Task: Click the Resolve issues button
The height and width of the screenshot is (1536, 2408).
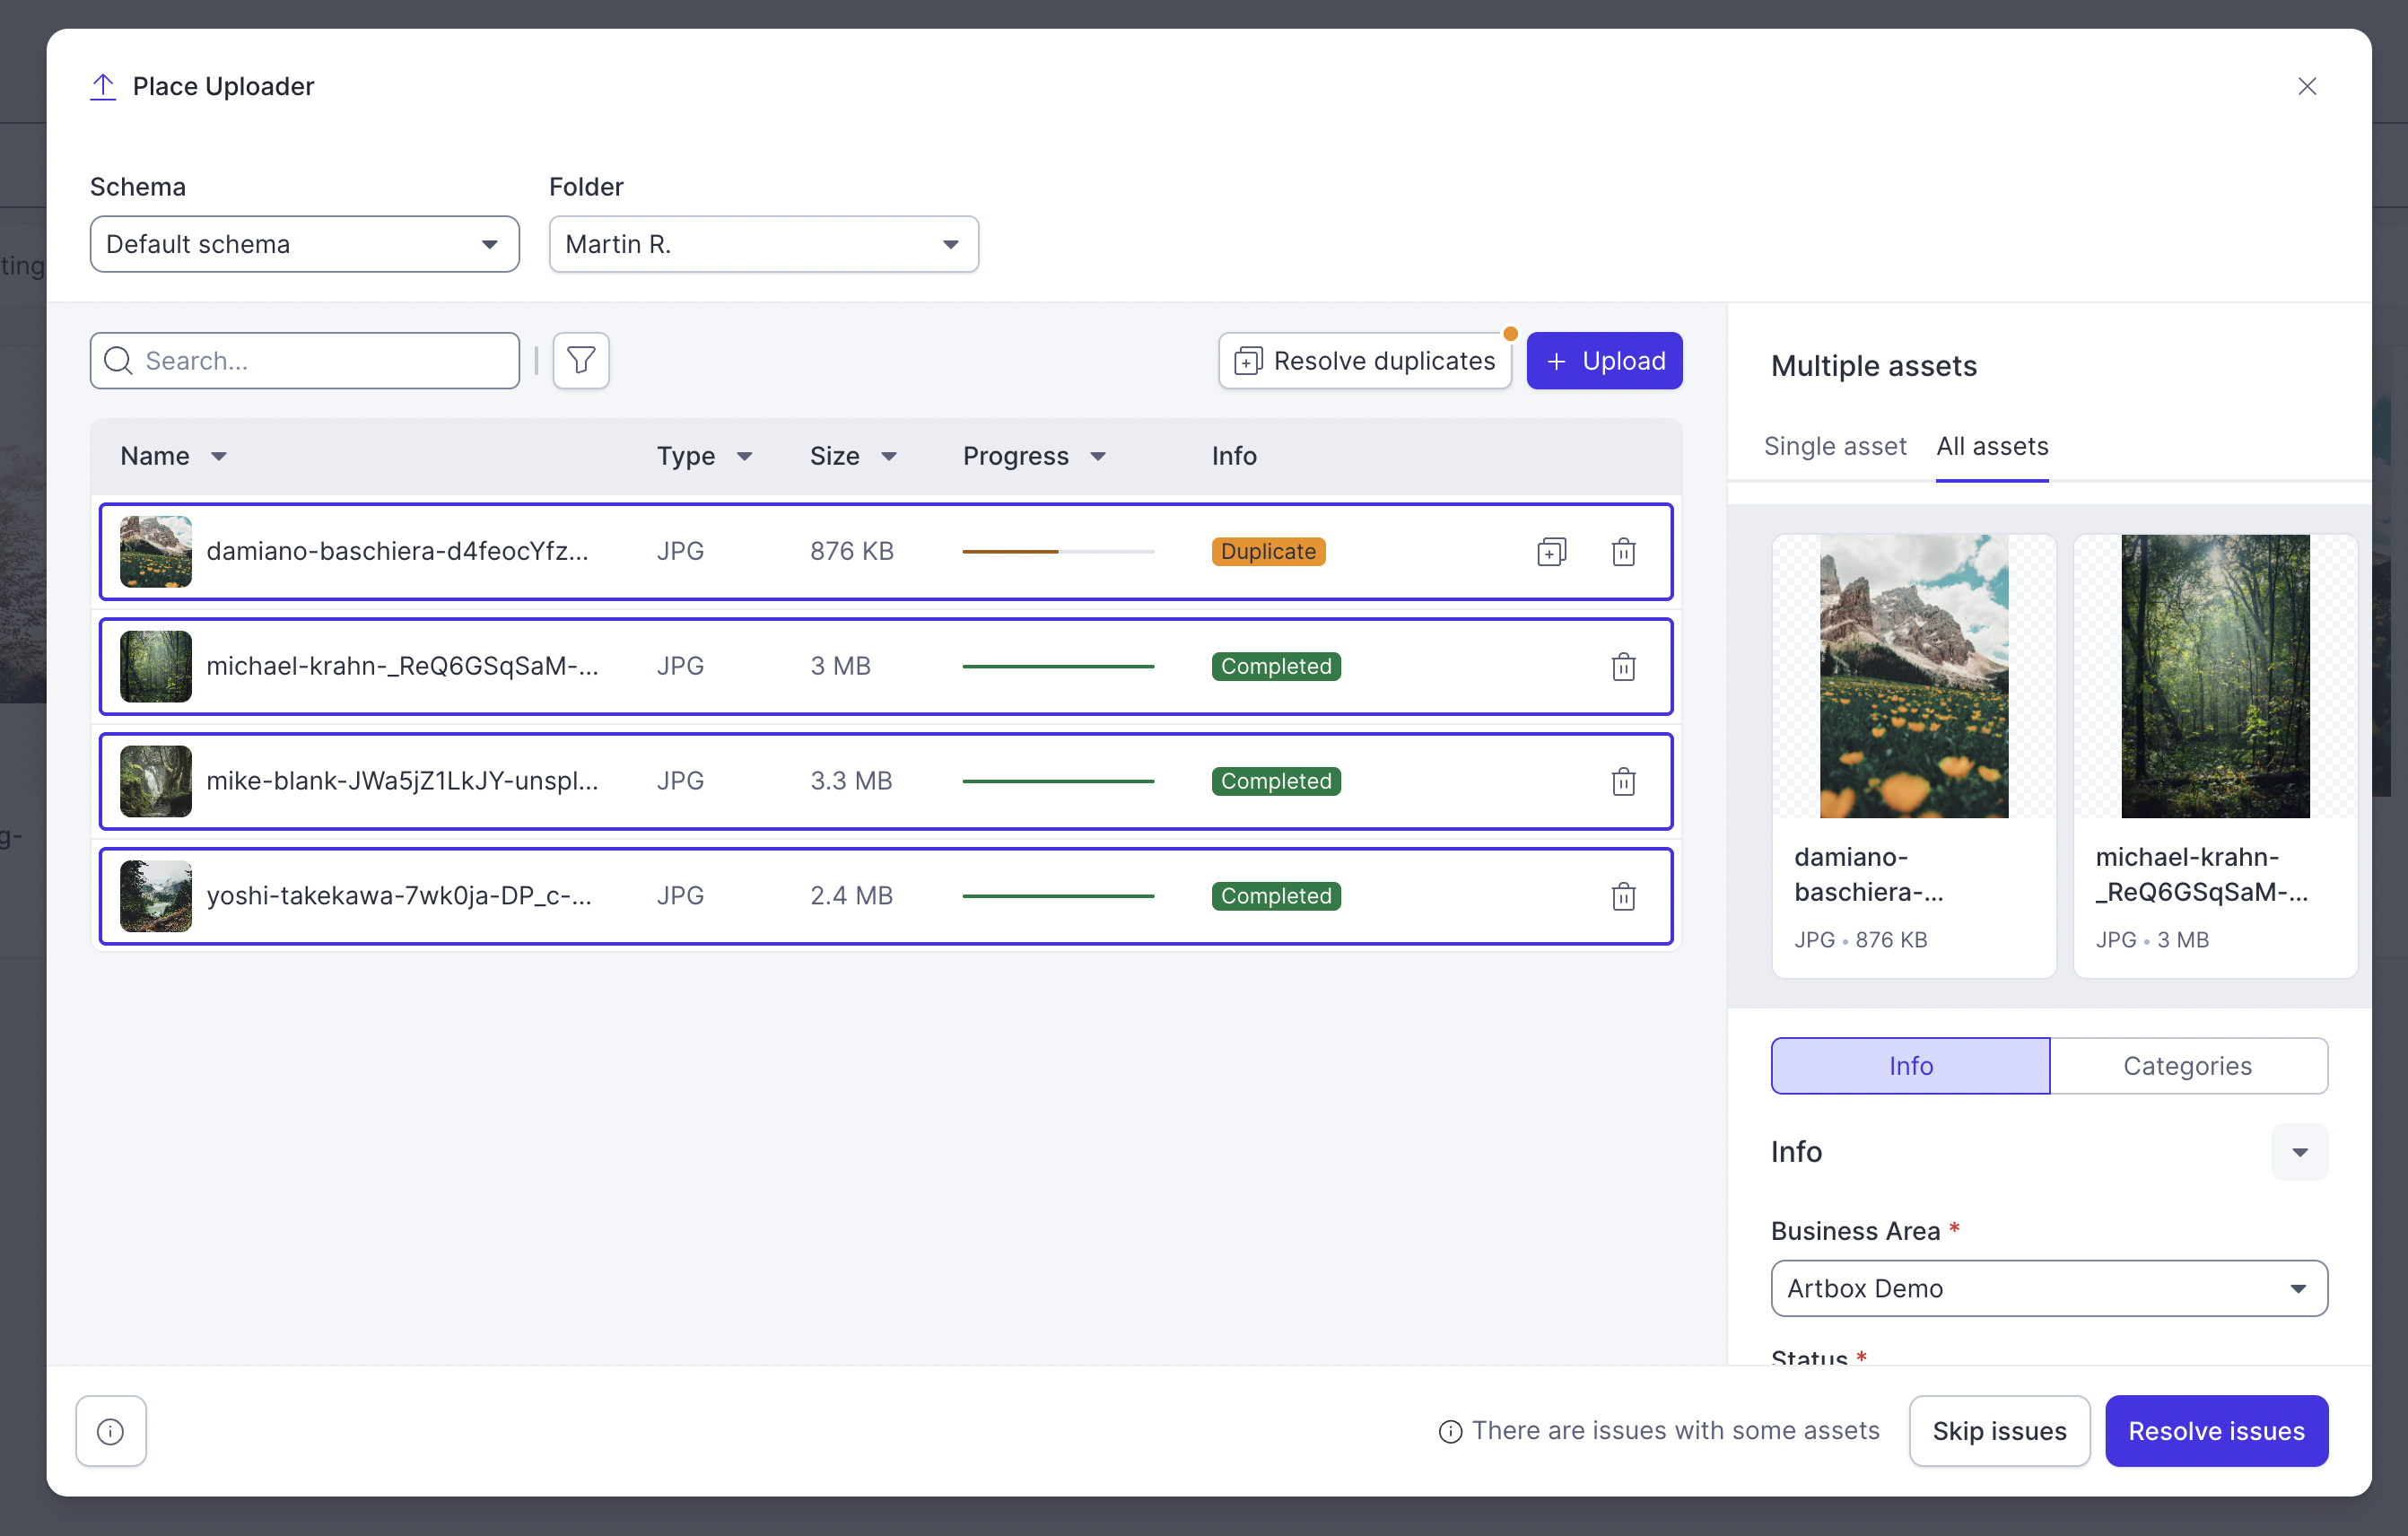Action: point(2216,1430)
